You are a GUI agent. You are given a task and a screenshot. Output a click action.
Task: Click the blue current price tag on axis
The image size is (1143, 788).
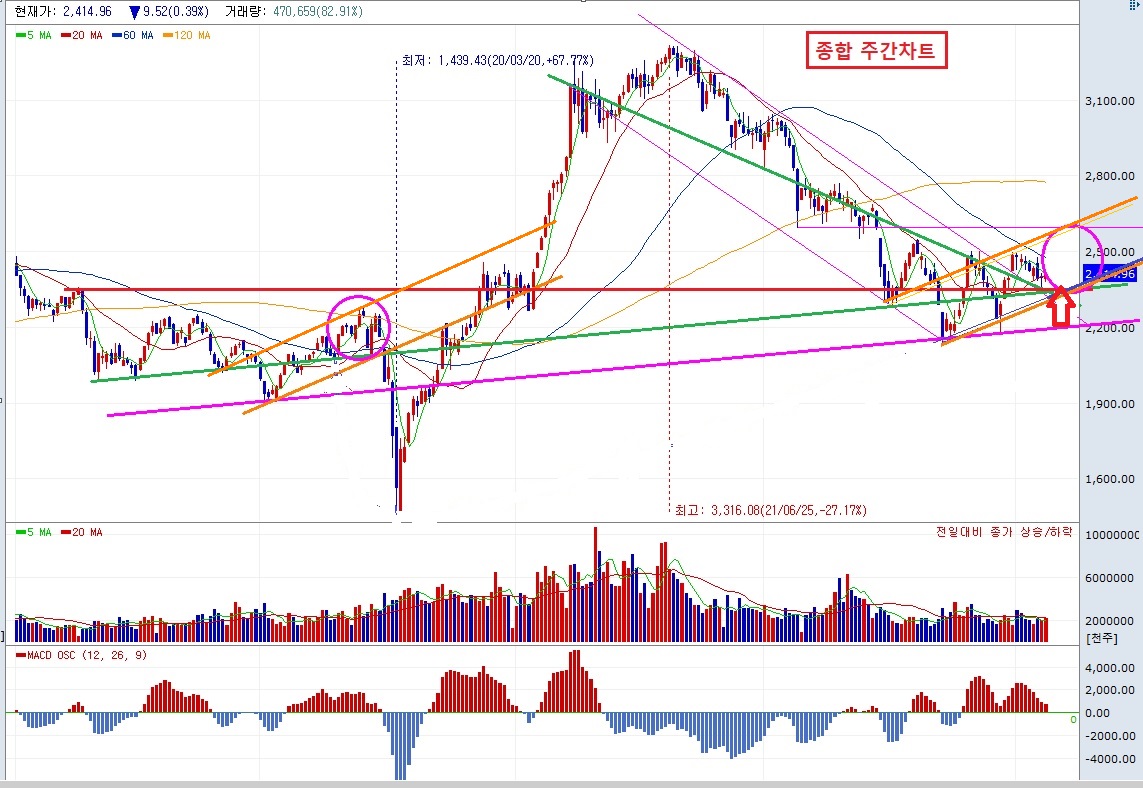(x=1109, y=274)
